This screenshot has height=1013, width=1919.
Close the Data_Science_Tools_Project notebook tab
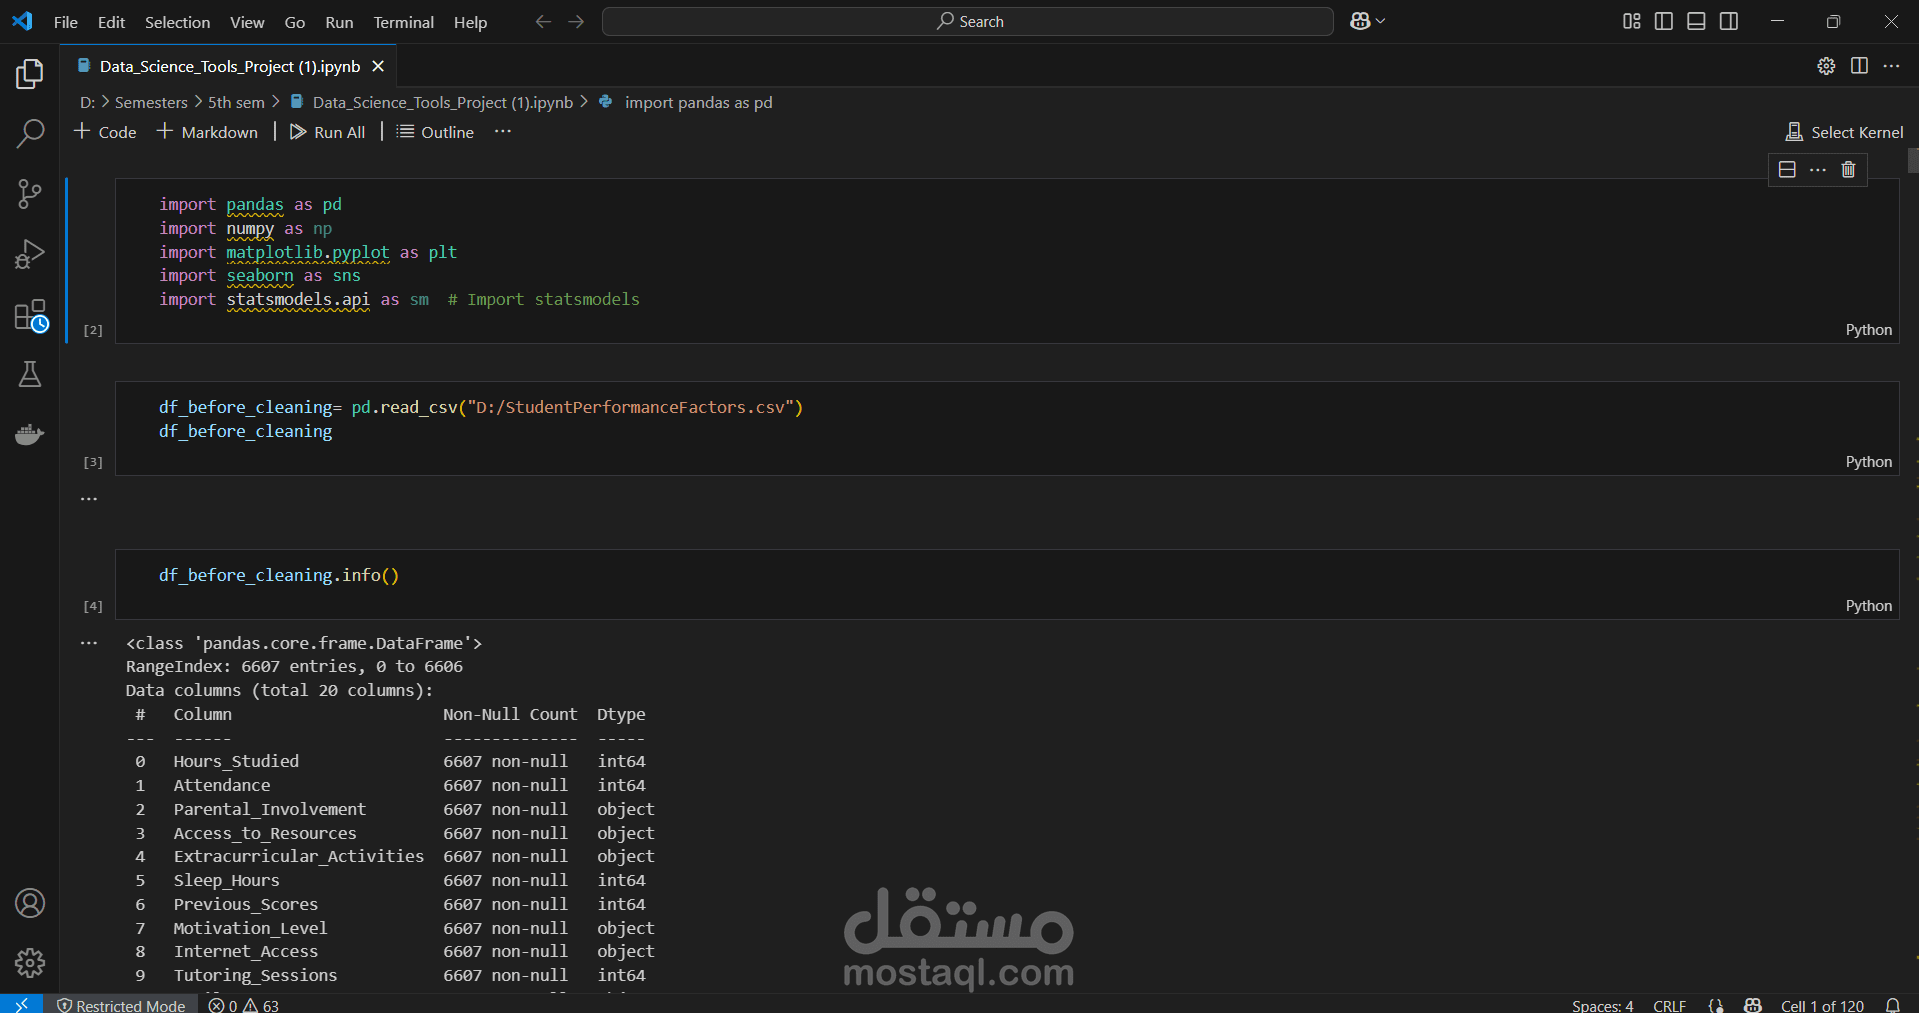[x=378, y=66]
